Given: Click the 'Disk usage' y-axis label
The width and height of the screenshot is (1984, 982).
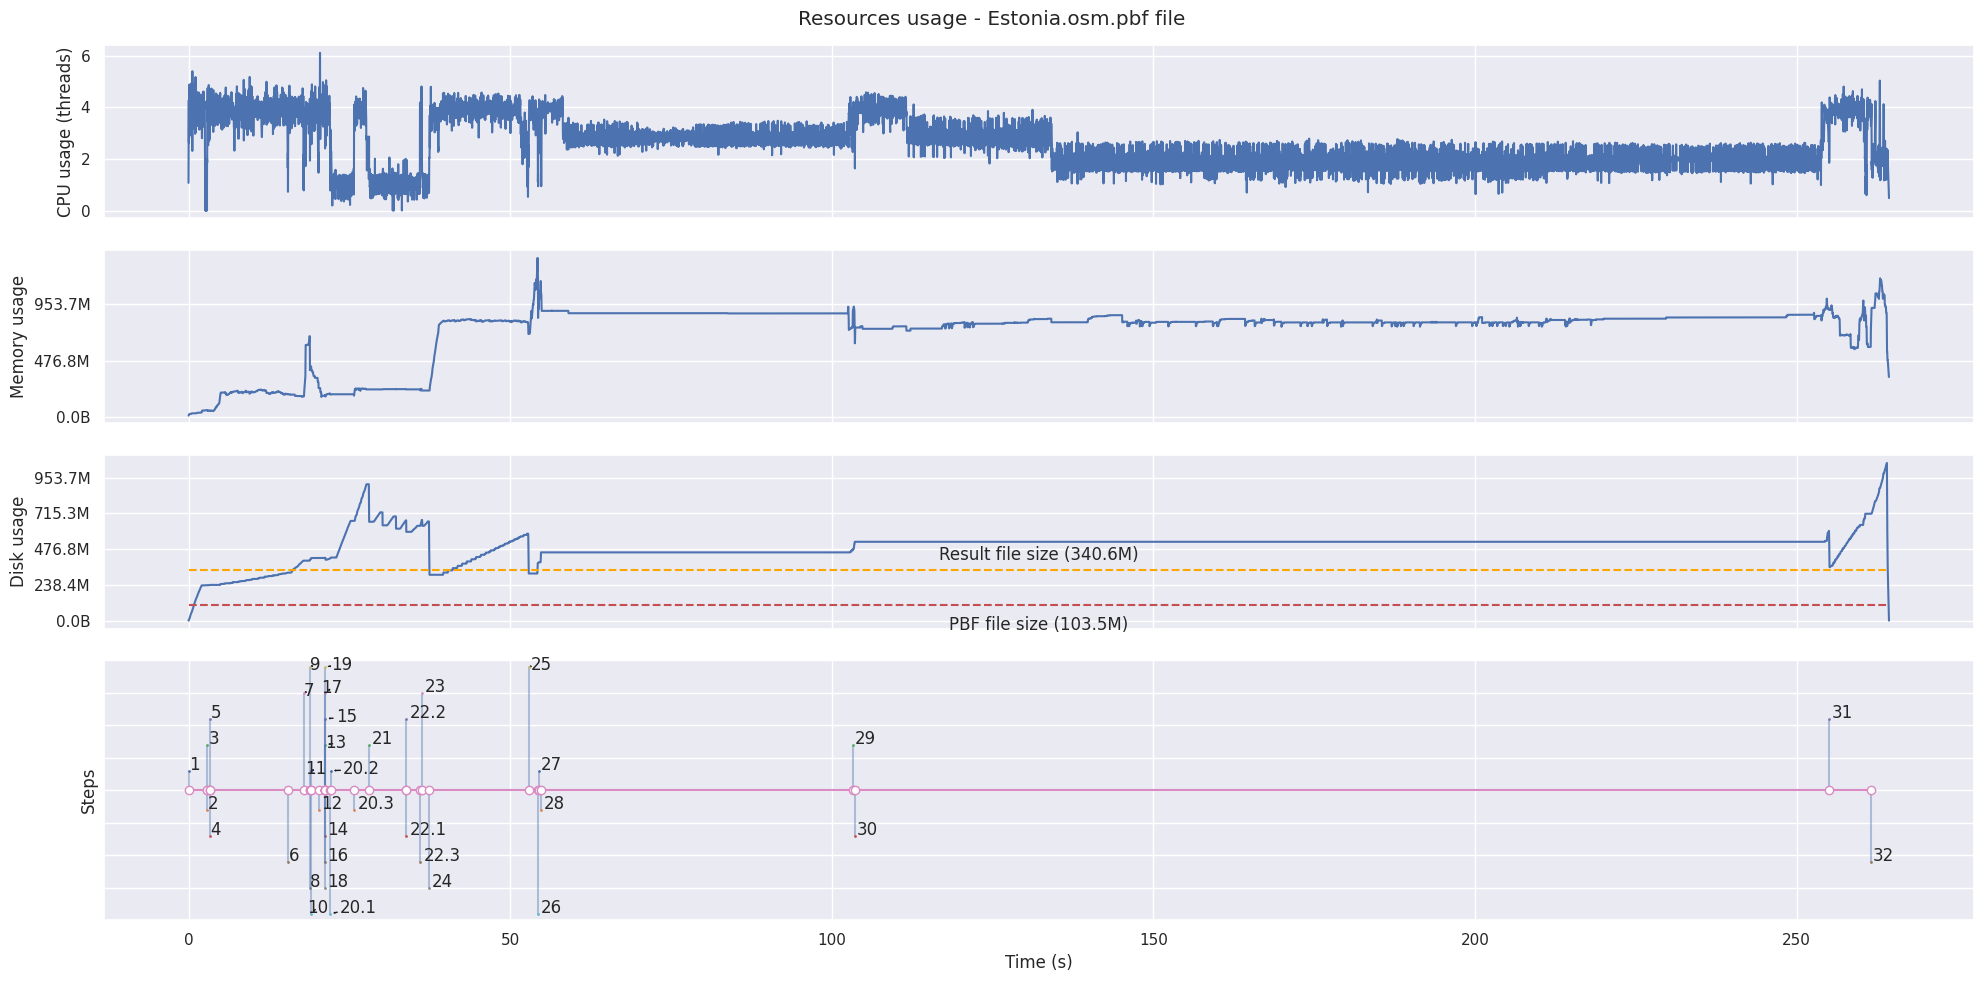Looking at the screenshot, I should (17, 542).
